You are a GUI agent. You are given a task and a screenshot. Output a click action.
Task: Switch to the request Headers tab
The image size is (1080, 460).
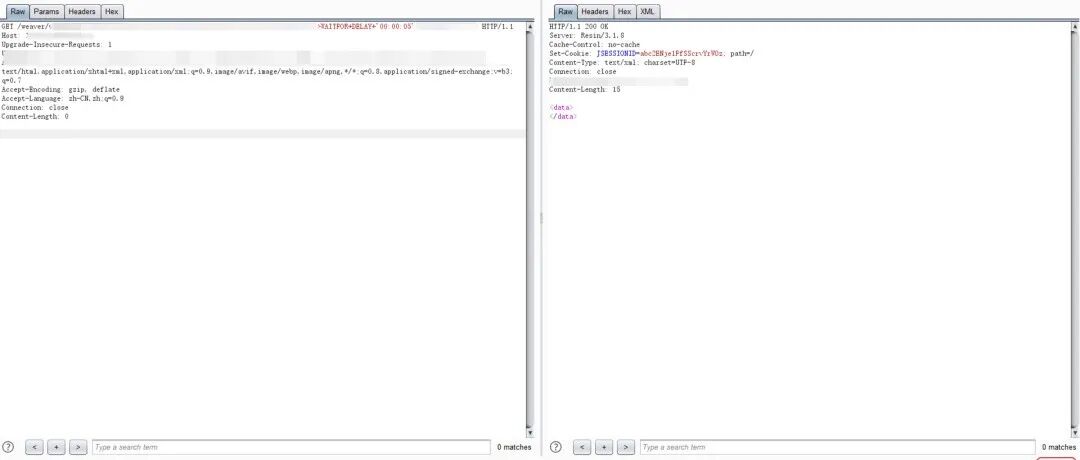(82, 12)
